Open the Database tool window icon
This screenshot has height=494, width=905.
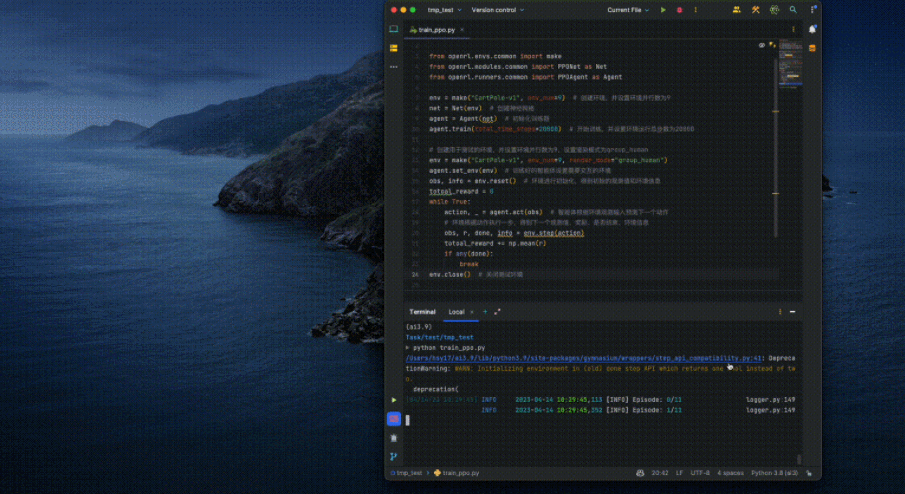coord(812,48)
